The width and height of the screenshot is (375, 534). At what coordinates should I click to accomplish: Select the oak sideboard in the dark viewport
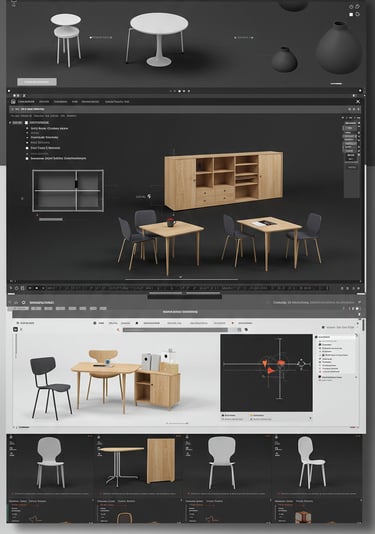point(223,180)
